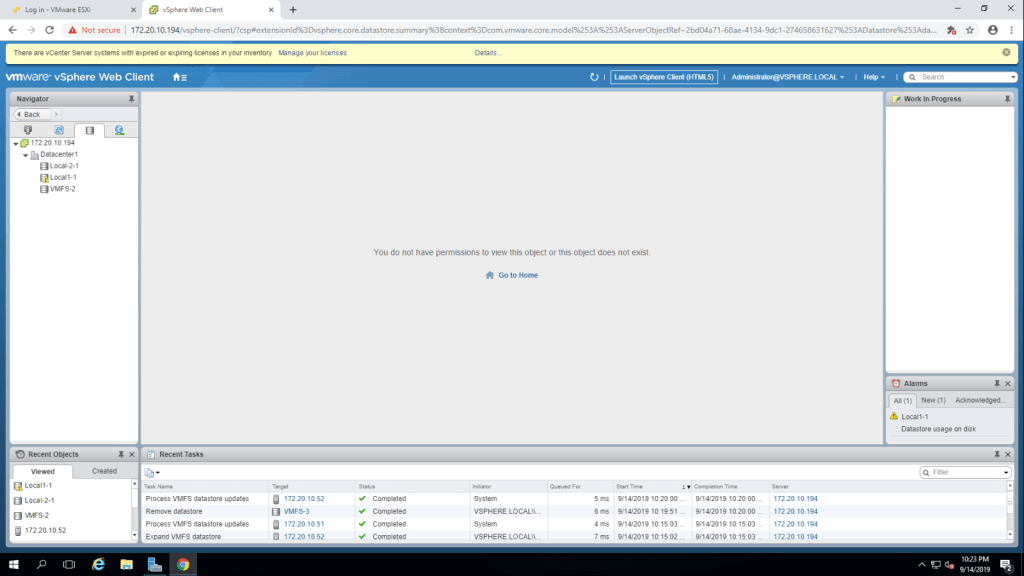The width and height of the screenshot is (1024, 576).
Task: Open the Networking navigator tab icon
Action: tap(119, 130)
